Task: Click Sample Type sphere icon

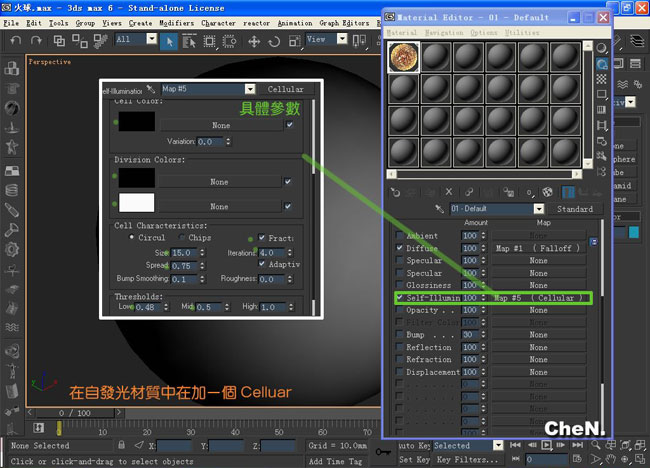Action: 601,48
